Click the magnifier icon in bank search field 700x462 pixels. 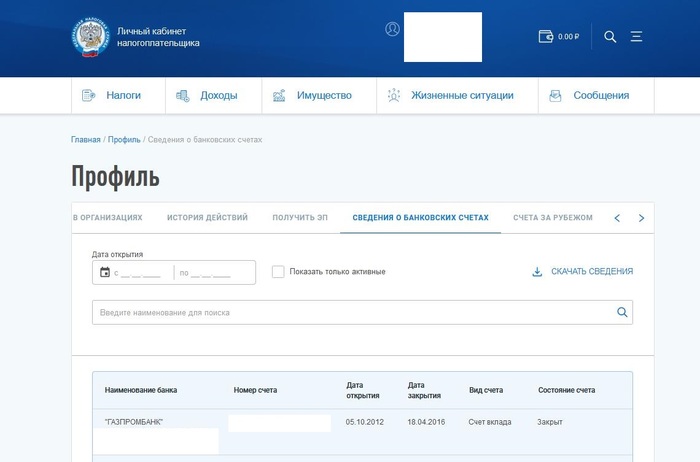[622, 312]
